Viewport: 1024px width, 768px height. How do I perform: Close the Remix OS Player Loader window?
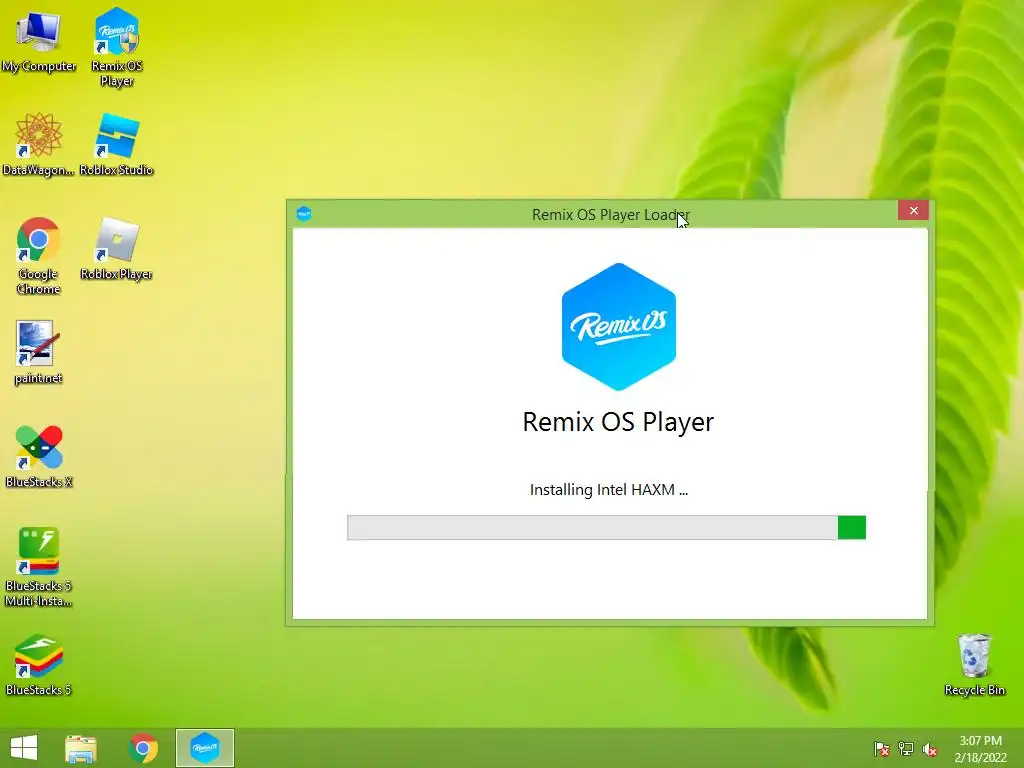coord(913,210)
